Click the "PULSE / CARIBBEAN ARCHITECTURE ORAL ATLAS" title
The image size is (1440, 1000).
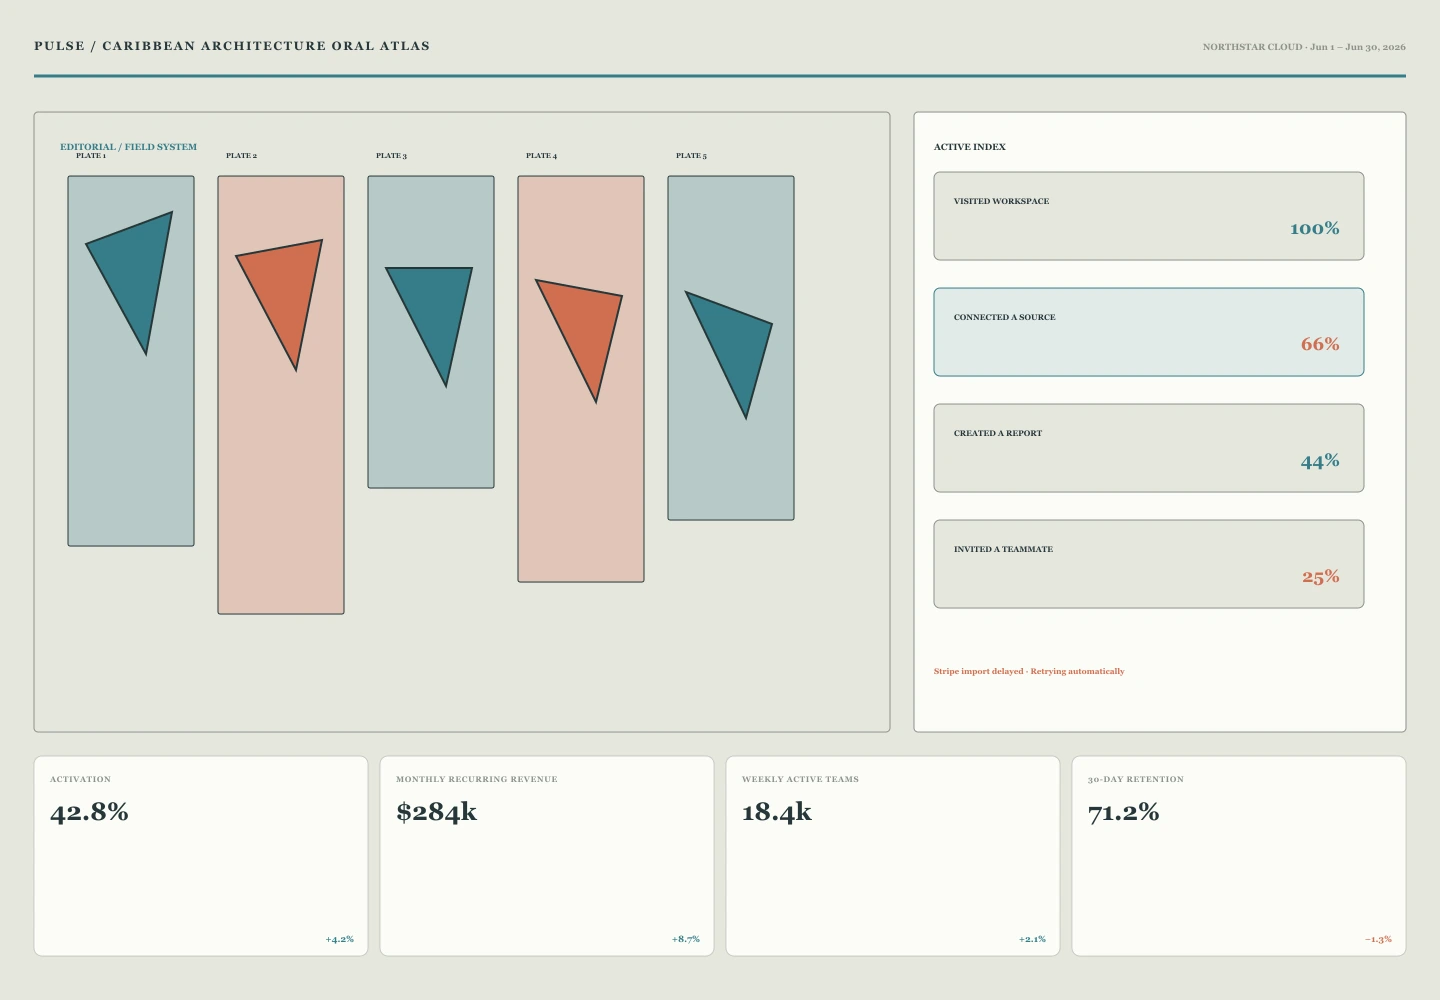tap(232, 46)
